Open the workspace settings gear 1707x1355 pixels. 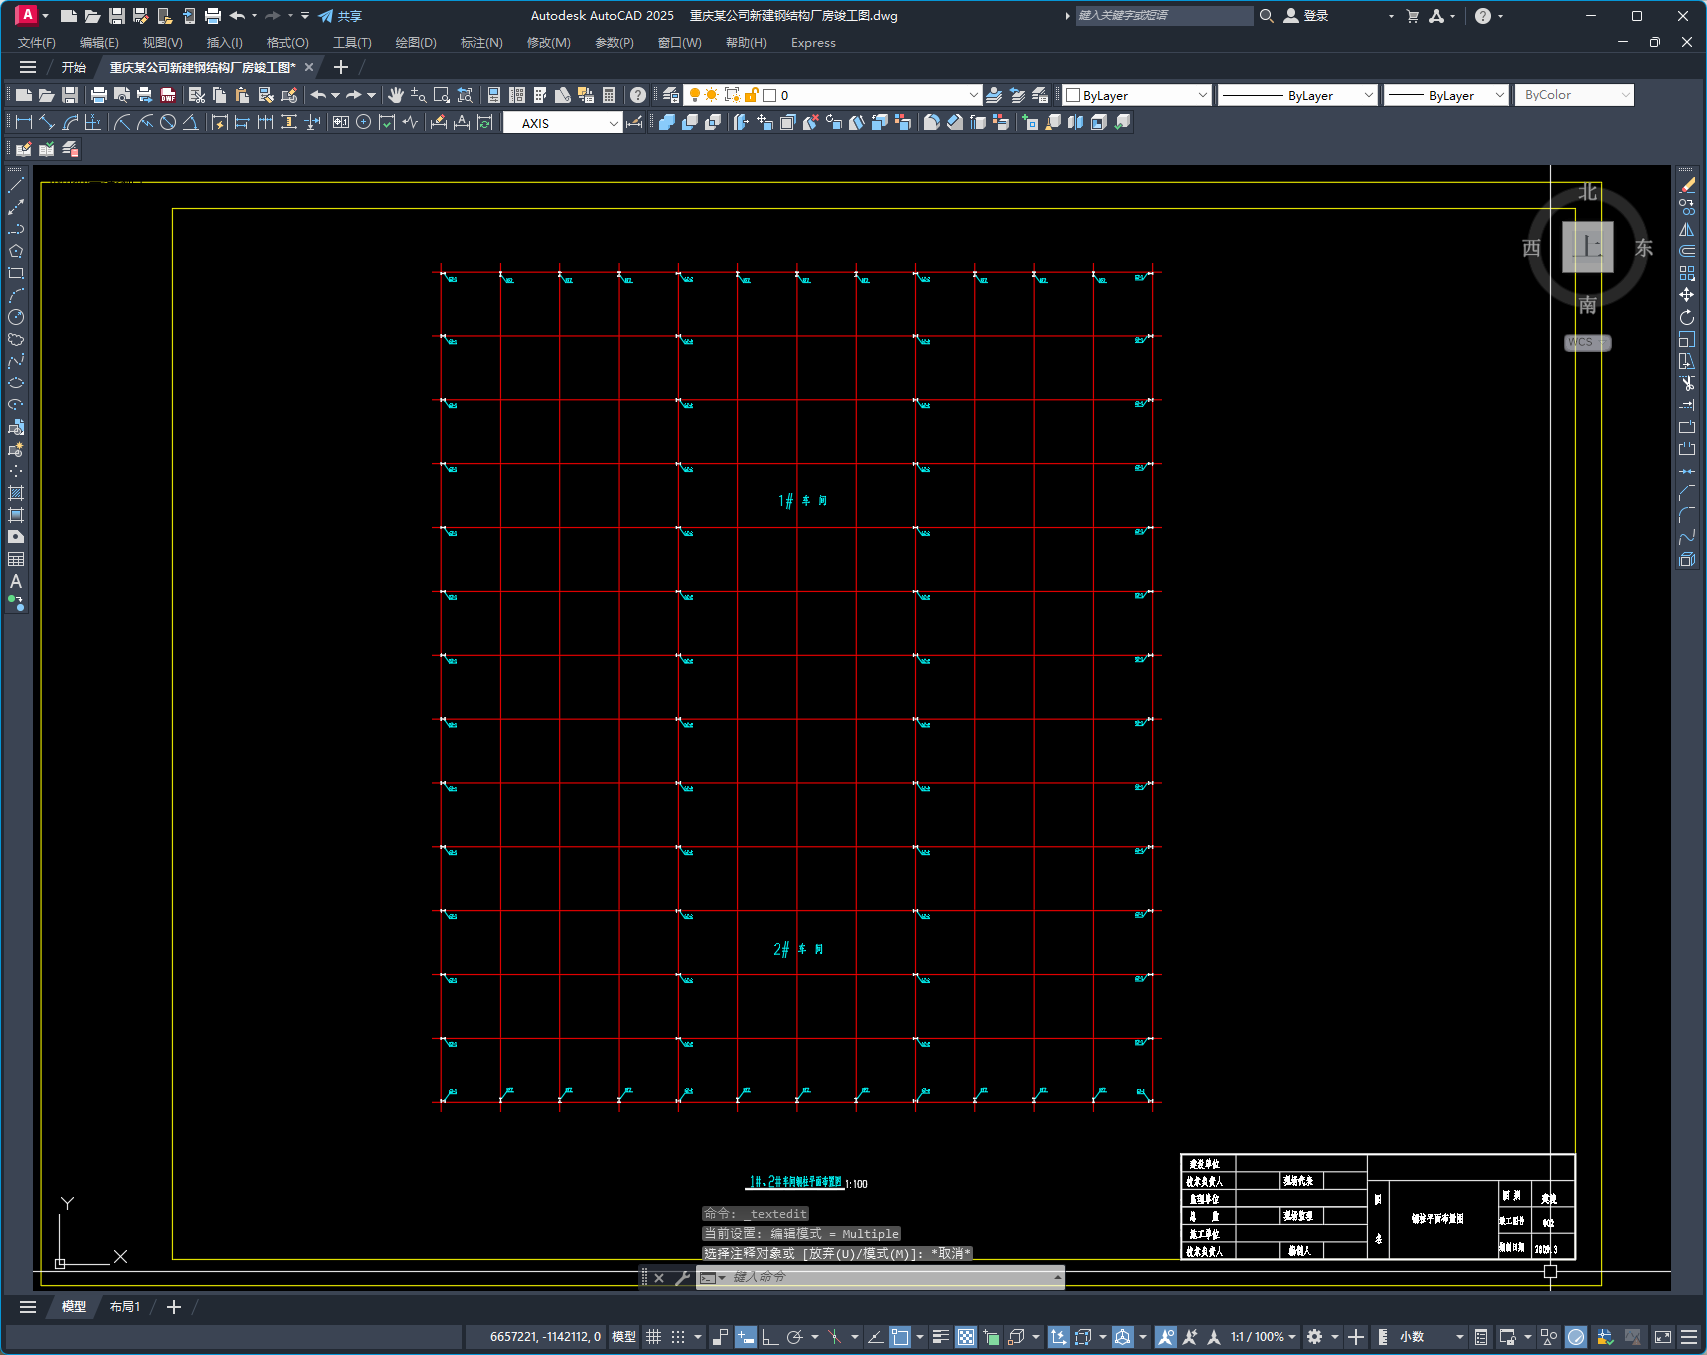1315,1337
